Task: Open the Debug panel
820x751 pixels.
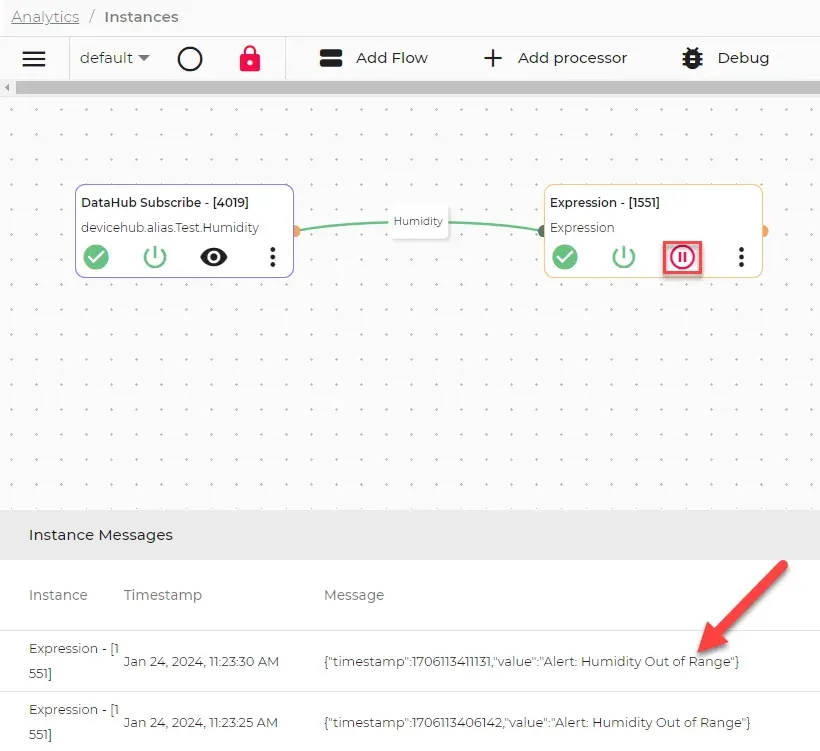Action: pos(725,58)
